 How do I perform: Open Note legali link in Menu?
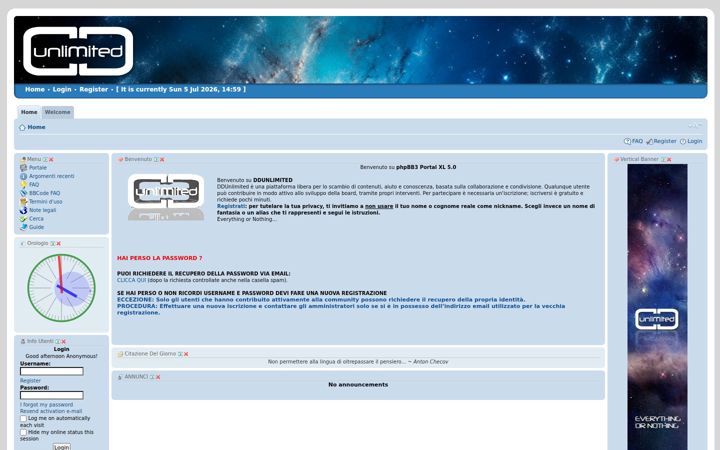tap(43, 210)
